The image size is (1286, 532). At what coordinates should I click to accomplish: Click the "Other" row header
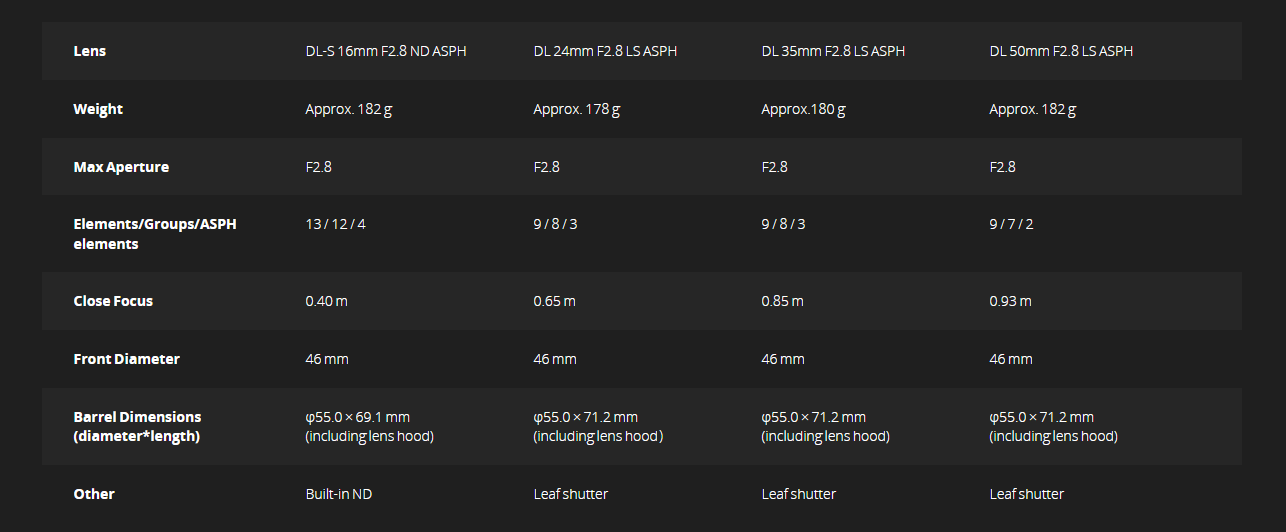click(x=94, y=494)
